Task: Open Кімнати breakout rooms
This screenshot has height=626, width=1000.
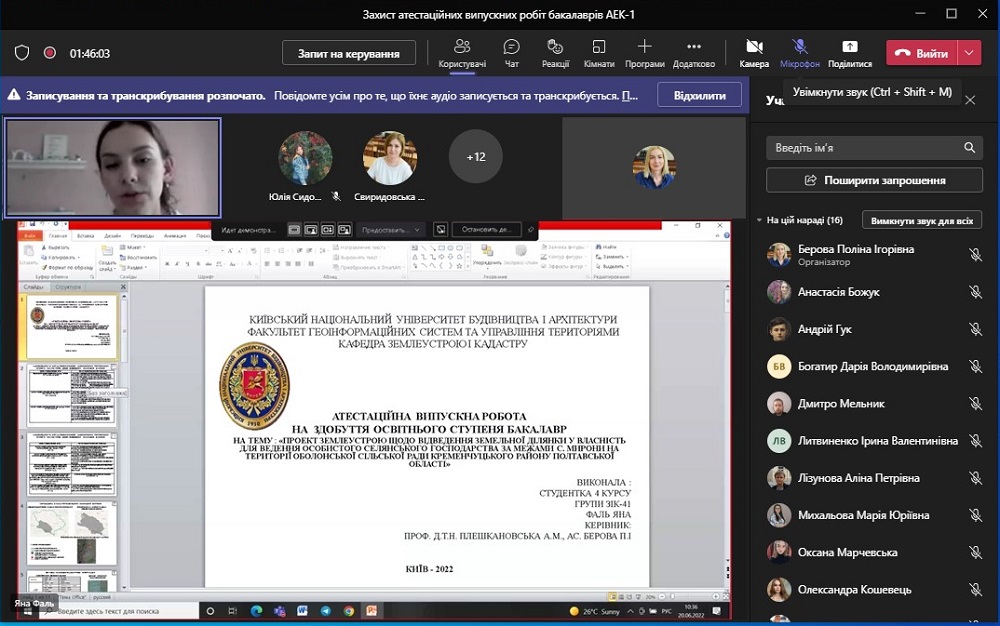Action: click(599, 54)
